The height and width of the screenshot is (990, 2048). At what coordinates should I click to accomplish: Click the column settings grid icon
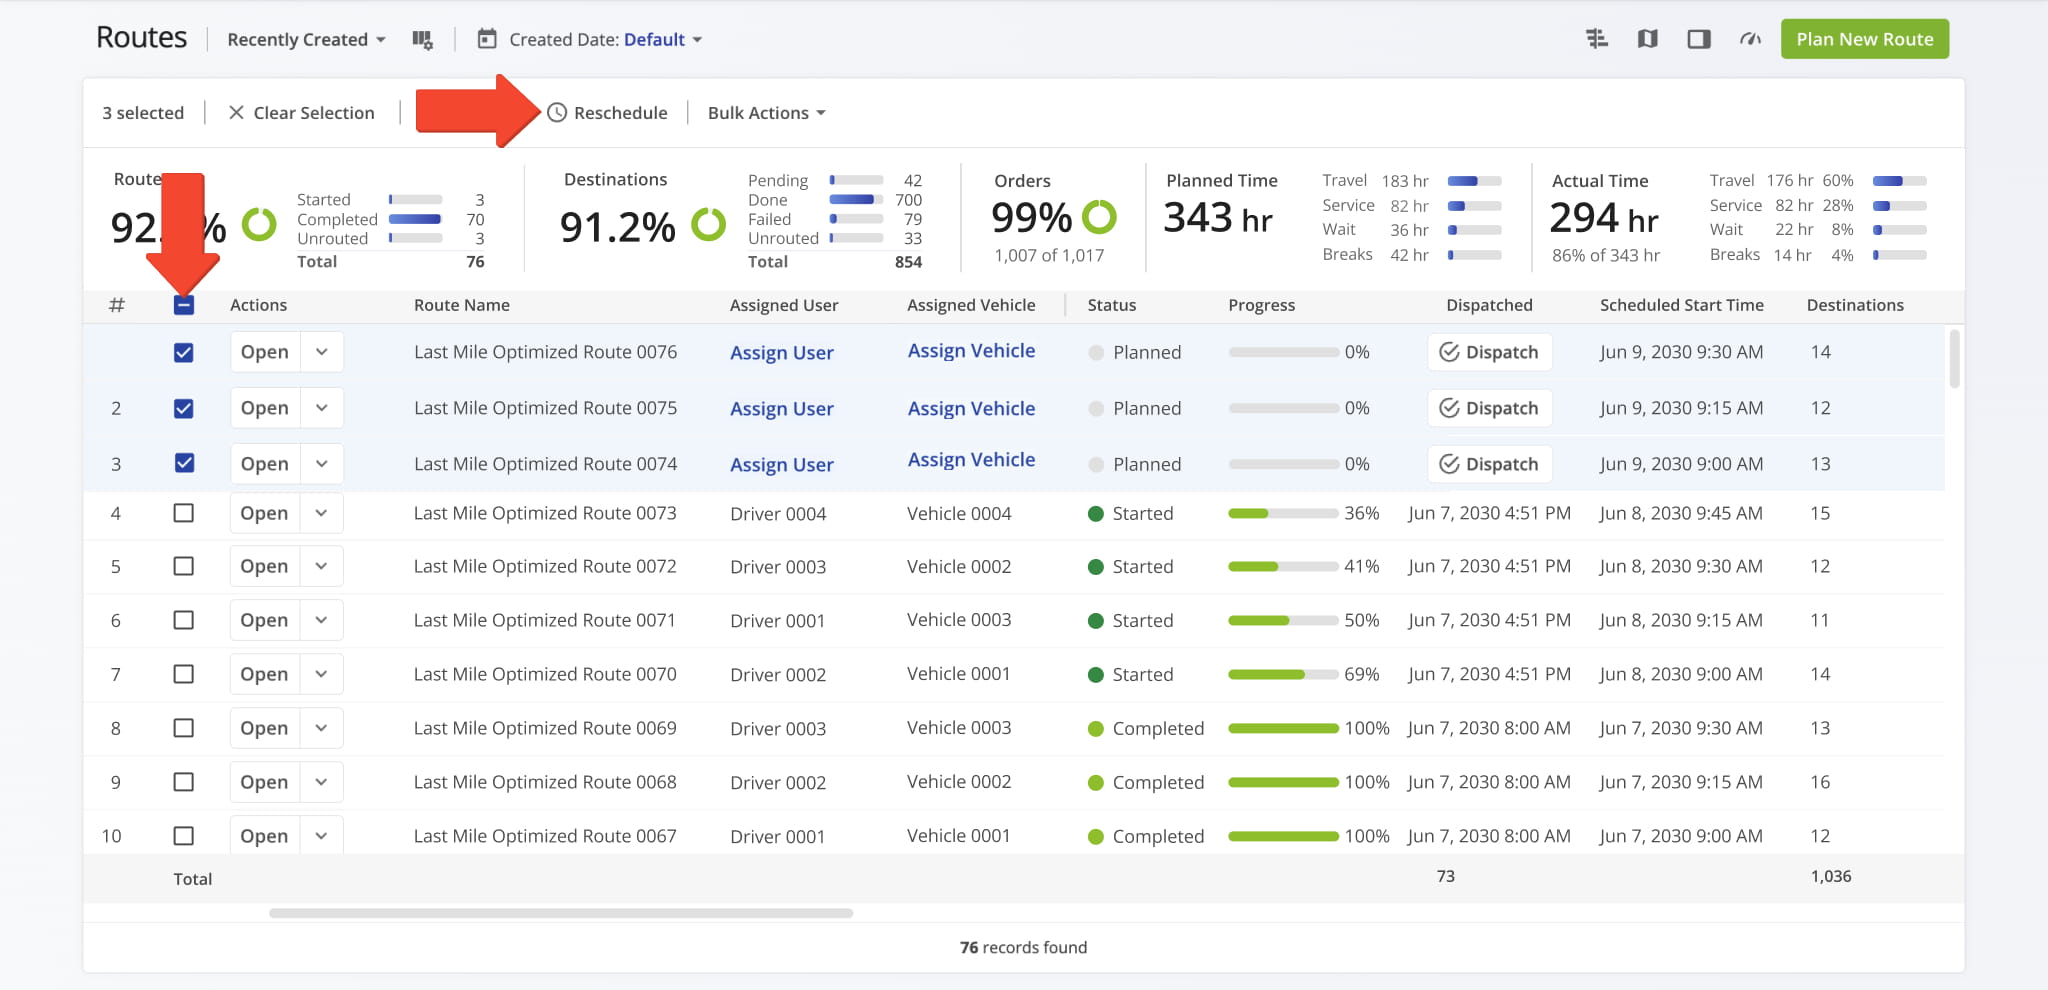(422, 40)
